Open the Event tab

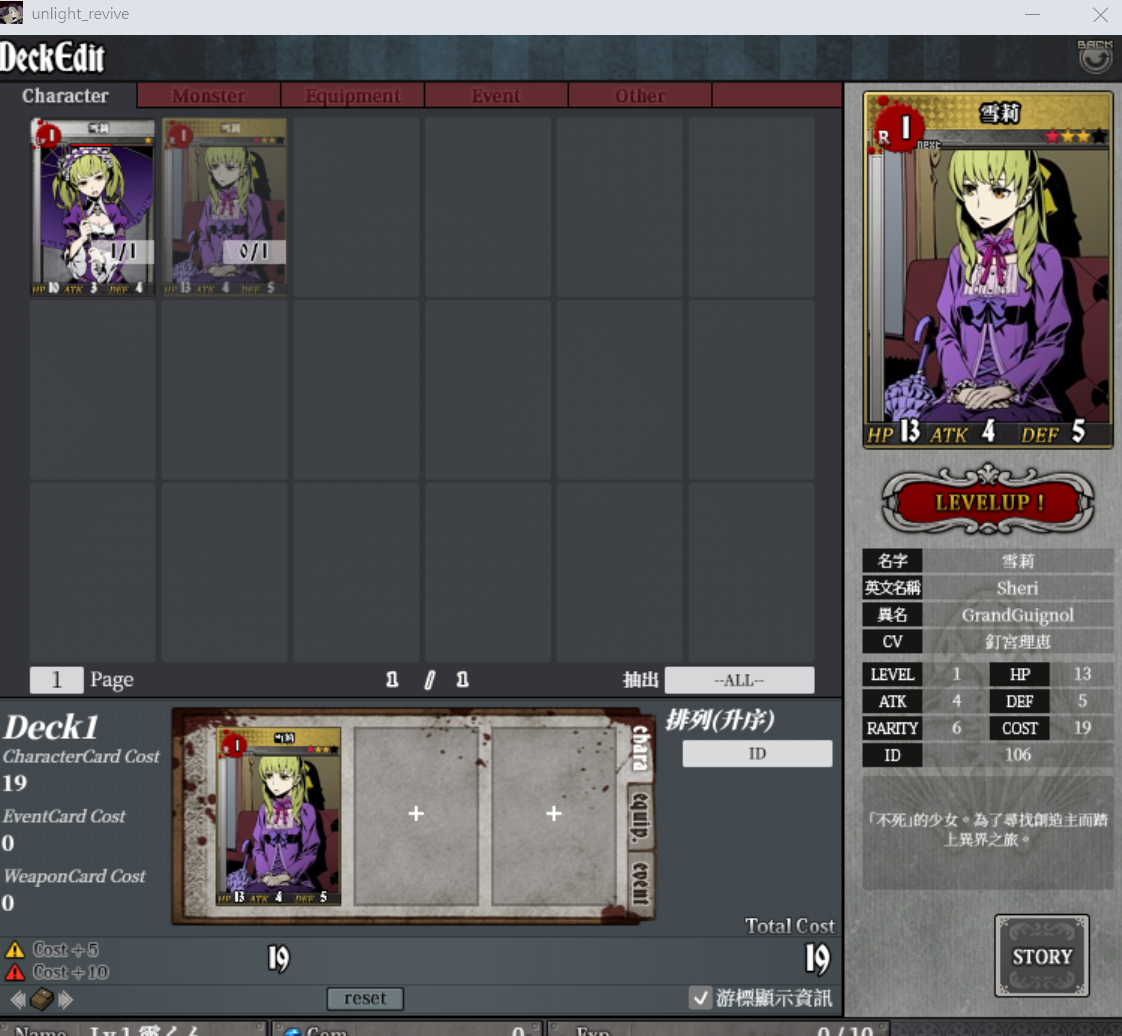click(496, 95)
